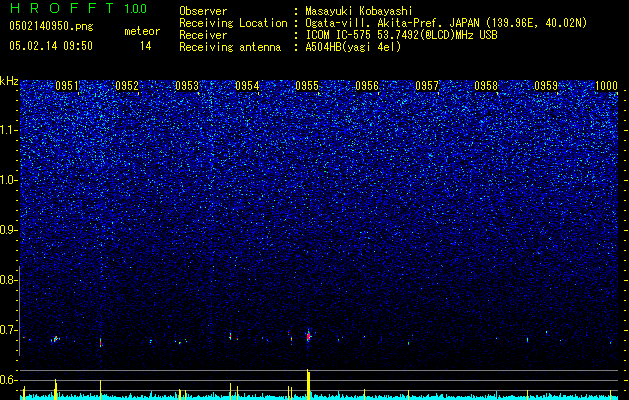Click the date stamp 05.02.14 09:50
This screenshot has width=629, height=400.
pos(51,46)
